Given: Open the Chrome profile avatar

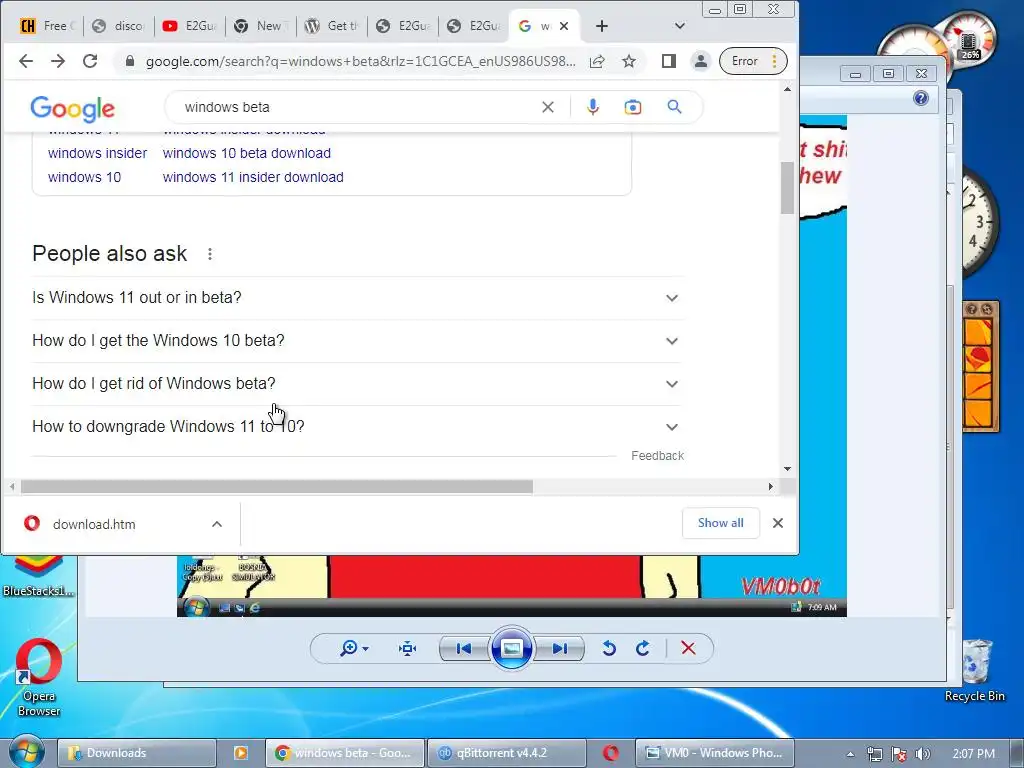Looking at the screenshot, I should tap(700, 61).
